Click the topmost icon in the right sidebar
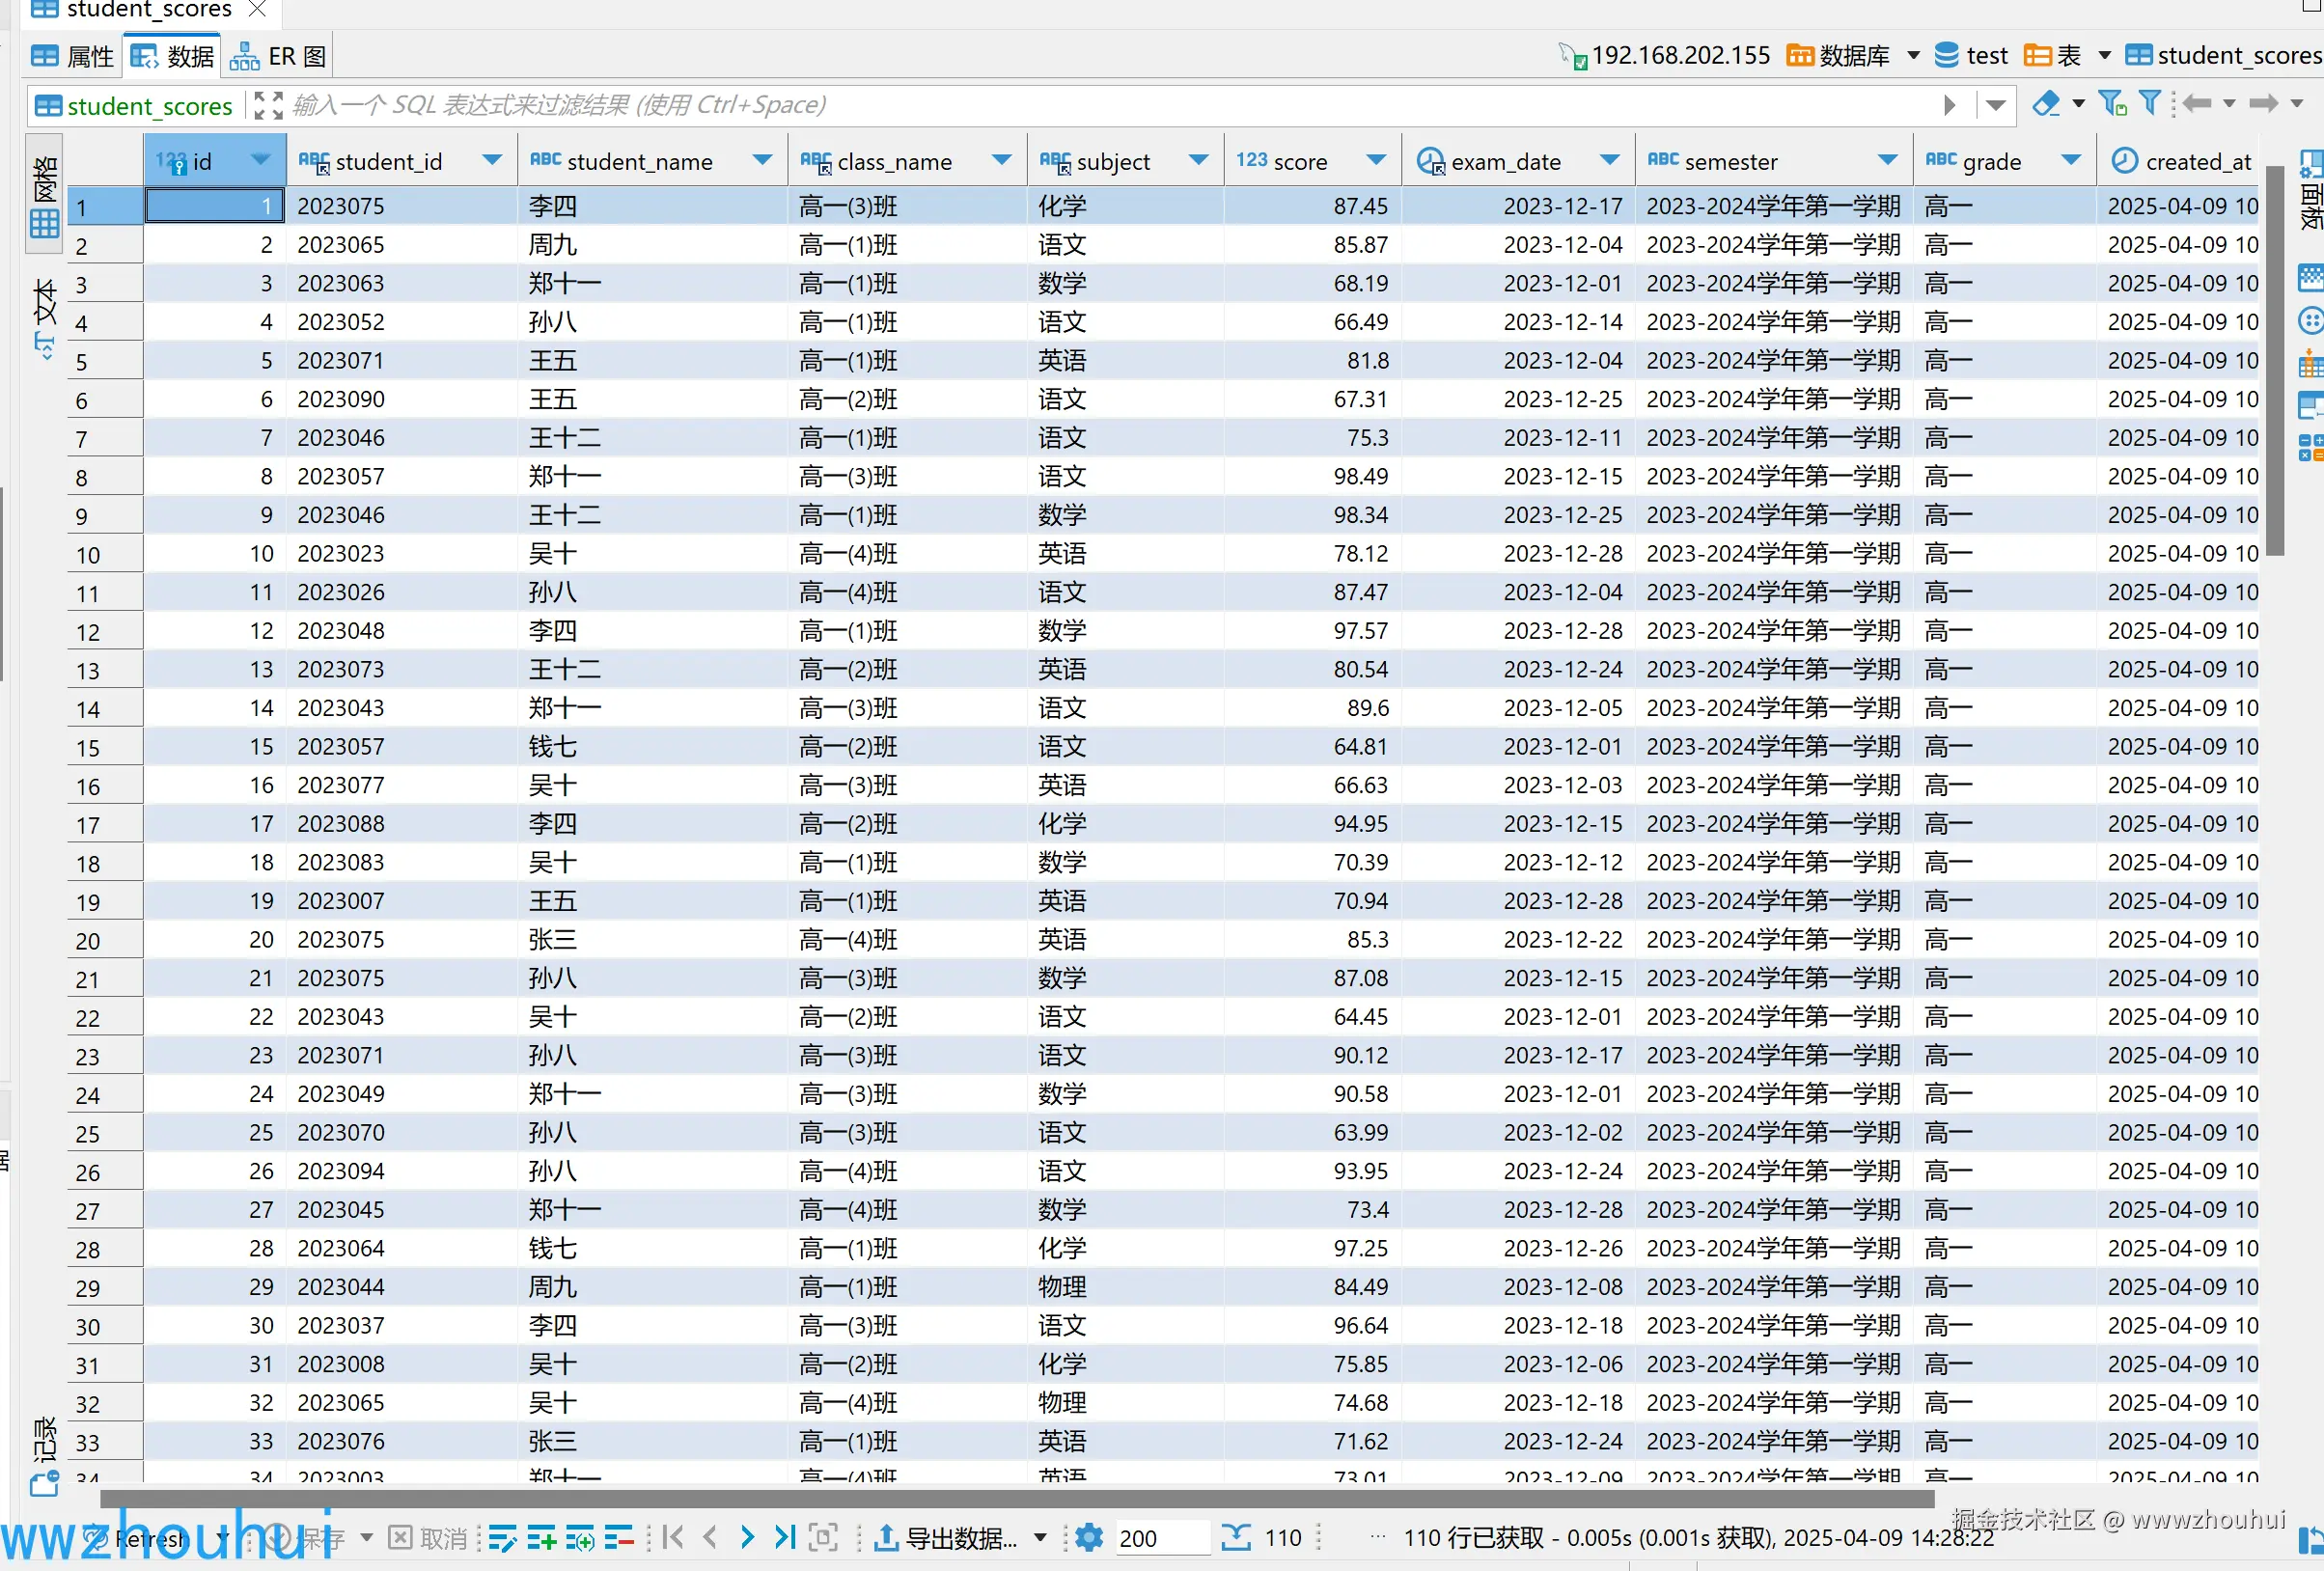Image resolution: width=2324 pixels, height=1571 pixels. pyautogui.click(x=2311, y=165)
